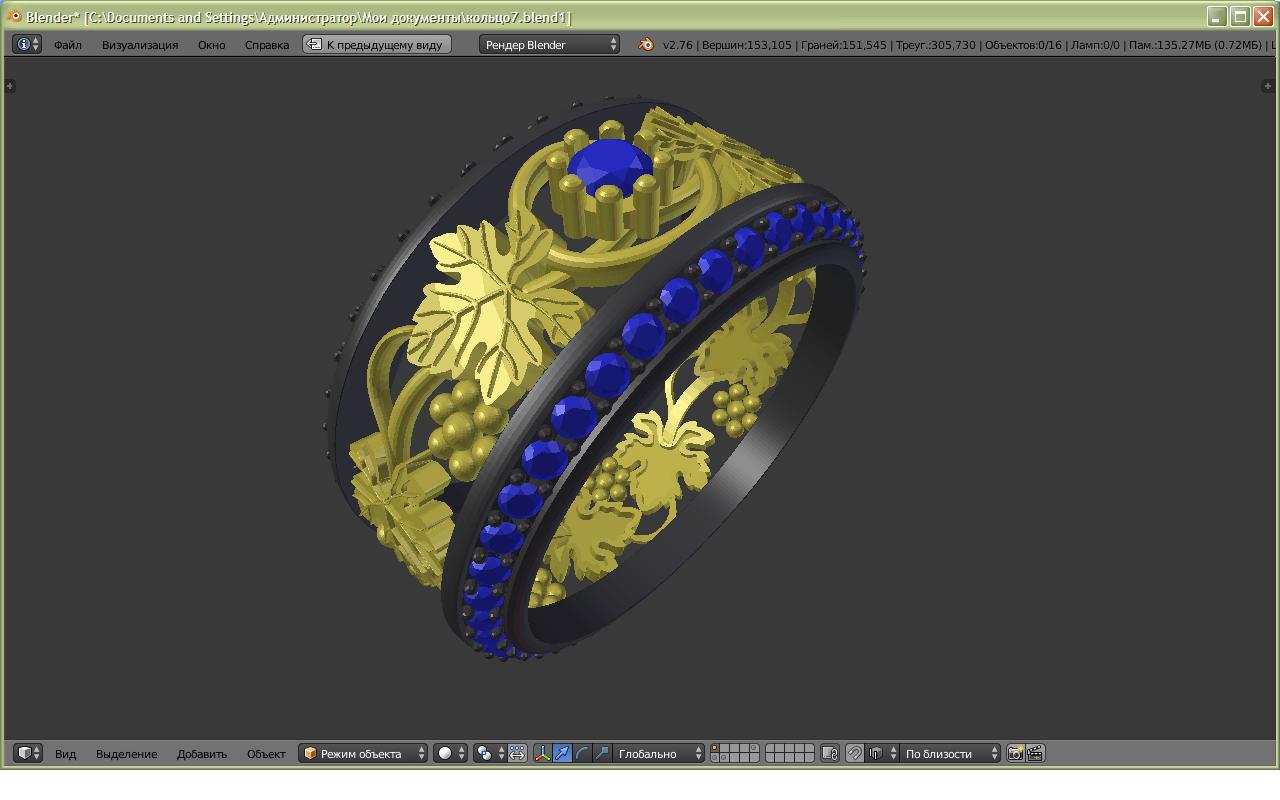Open the Режим объекта mode dropdown
The height and width of the screenshot is (800, 1280).
[363, 753]
